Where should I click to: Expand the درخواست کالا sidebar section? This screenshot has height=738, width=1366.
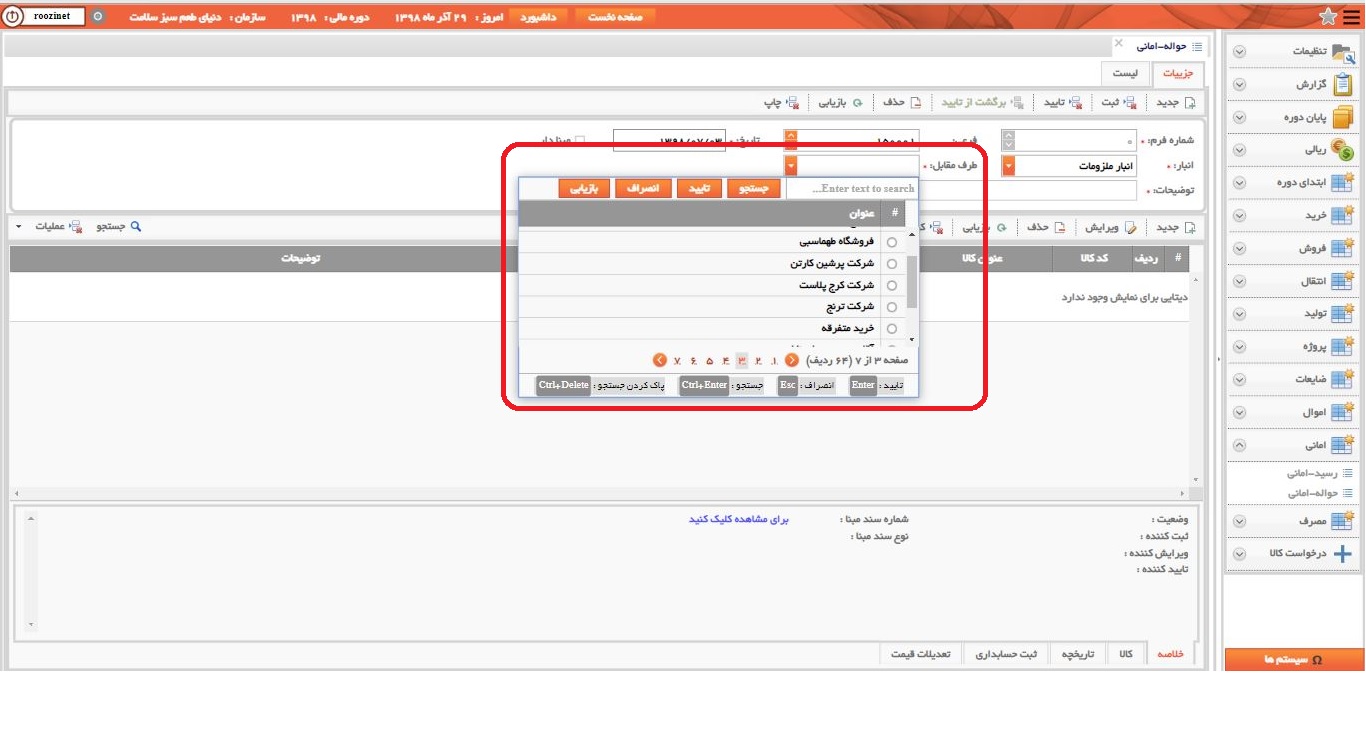[1239, 554]
